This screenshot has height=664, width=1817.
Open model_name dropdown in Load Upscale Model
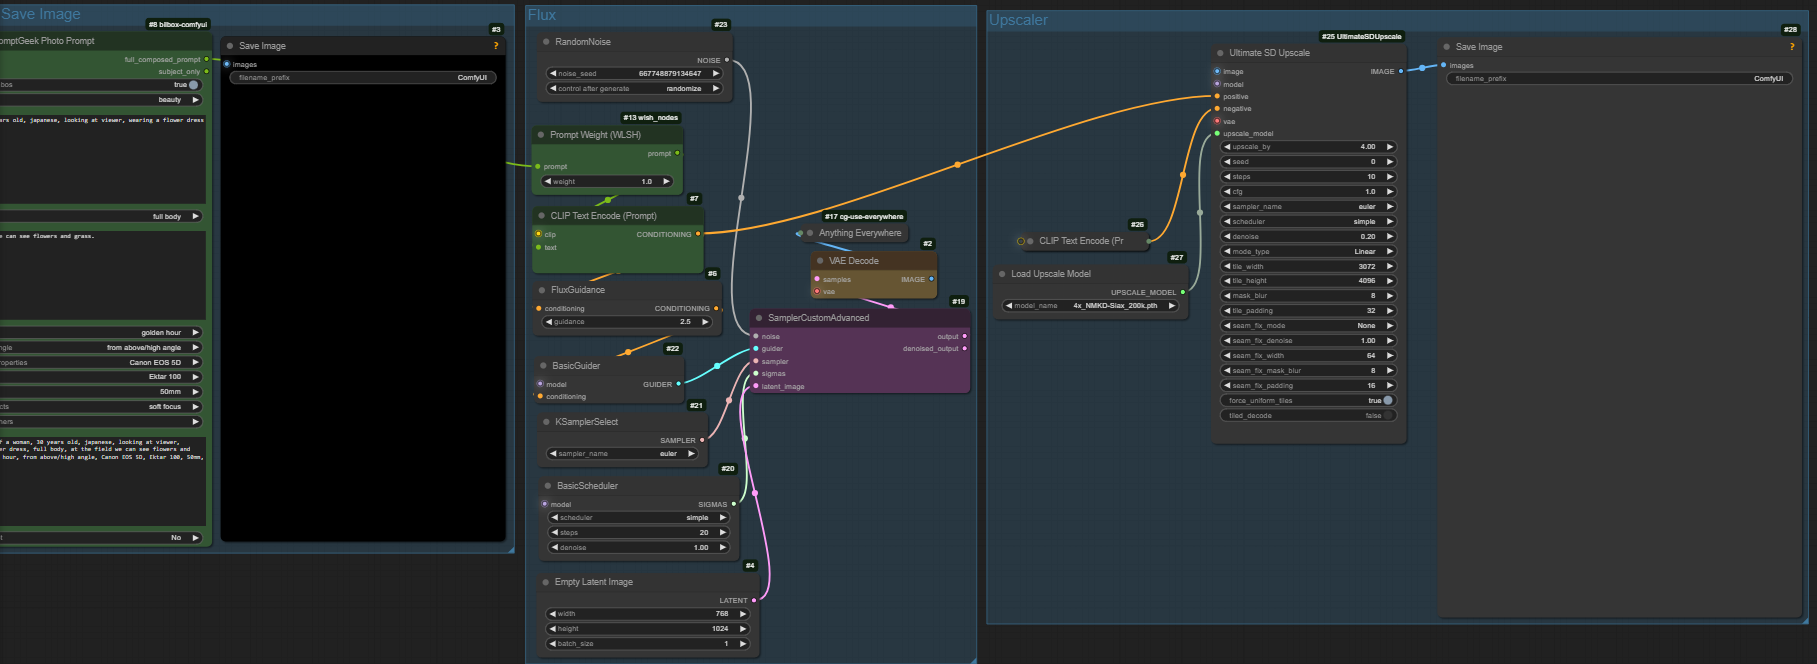point(1090,305)
